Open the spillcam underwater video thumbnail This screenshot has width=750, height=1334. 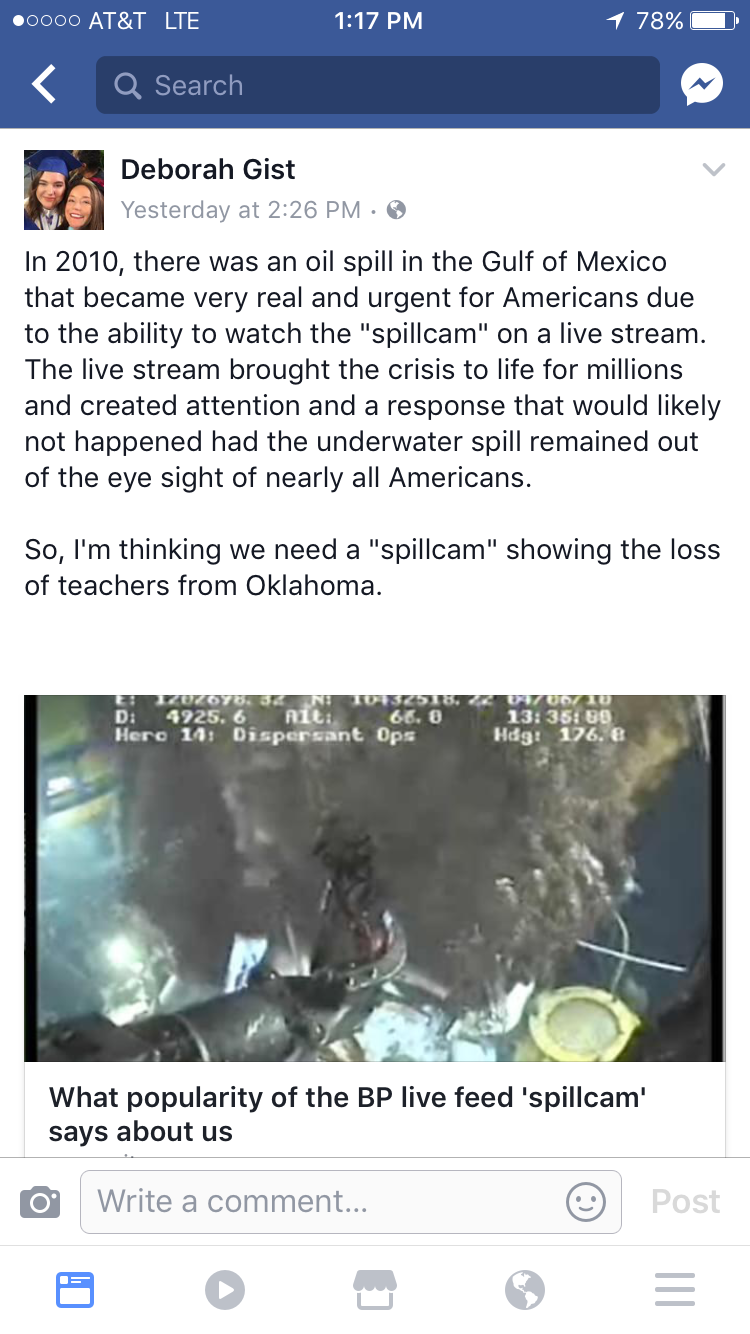(x=375, y=878)
